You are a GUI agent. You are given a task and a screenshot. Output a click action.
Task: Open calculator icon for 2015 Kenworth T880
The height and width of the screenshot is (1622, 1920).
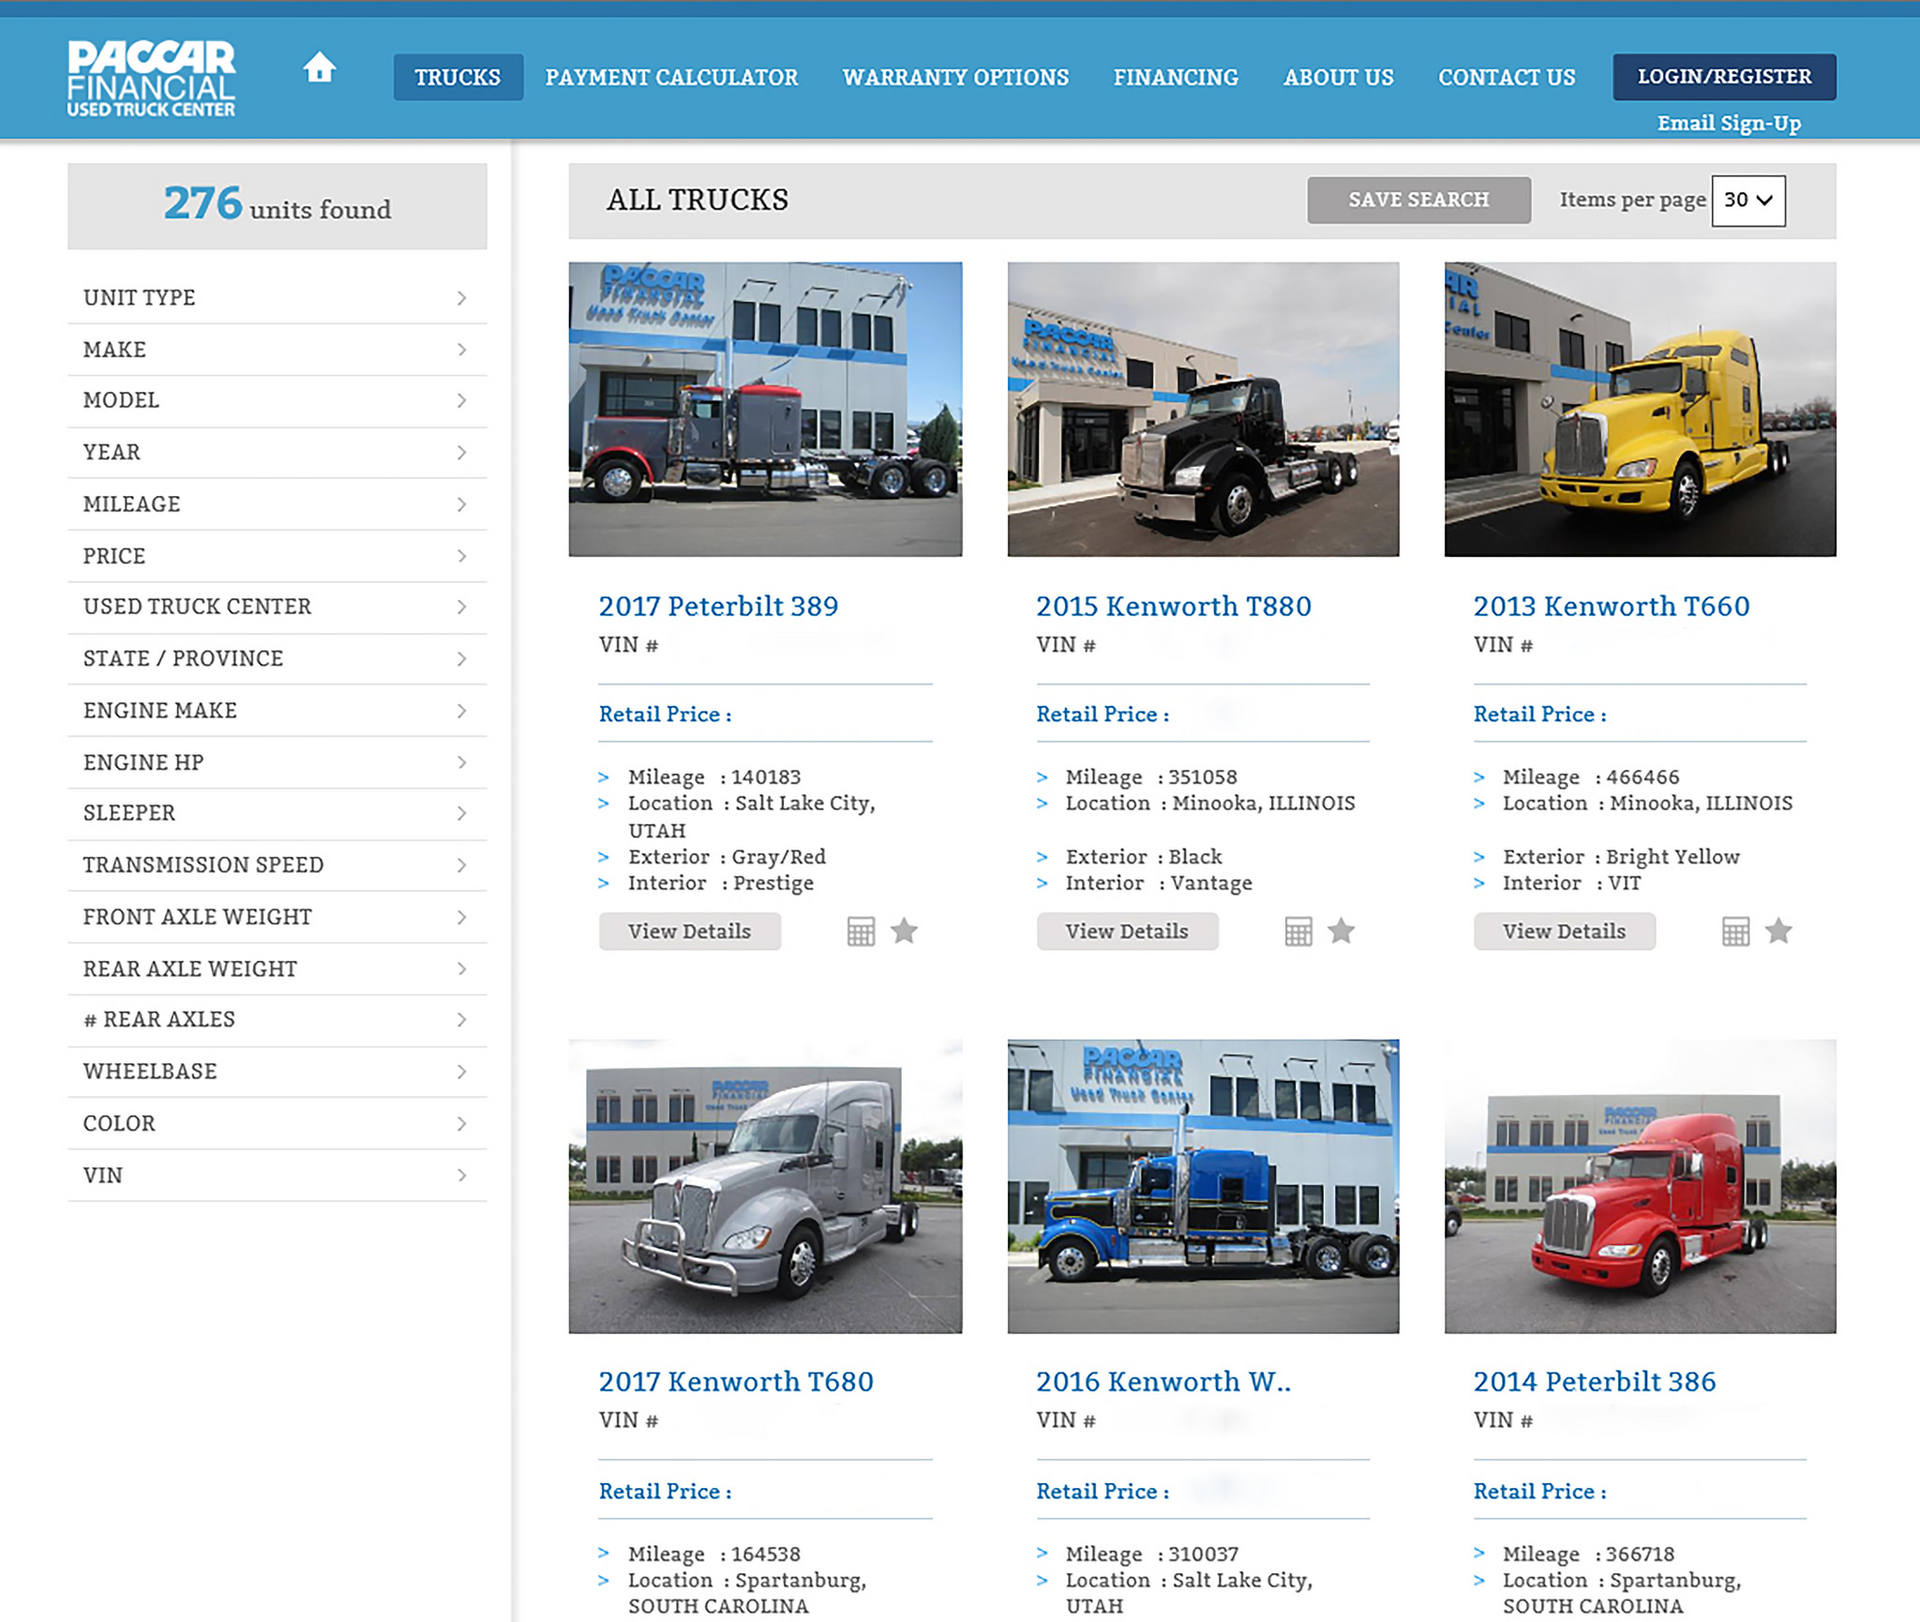click(x=1298, y=931)
